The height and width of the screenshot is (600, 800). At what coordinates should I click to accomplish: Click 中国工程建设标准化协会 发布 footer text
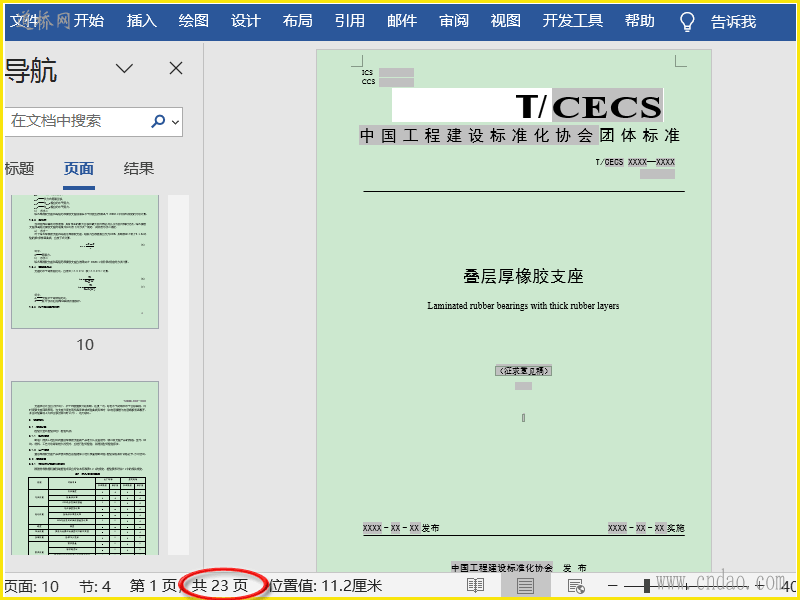(519, 567)
